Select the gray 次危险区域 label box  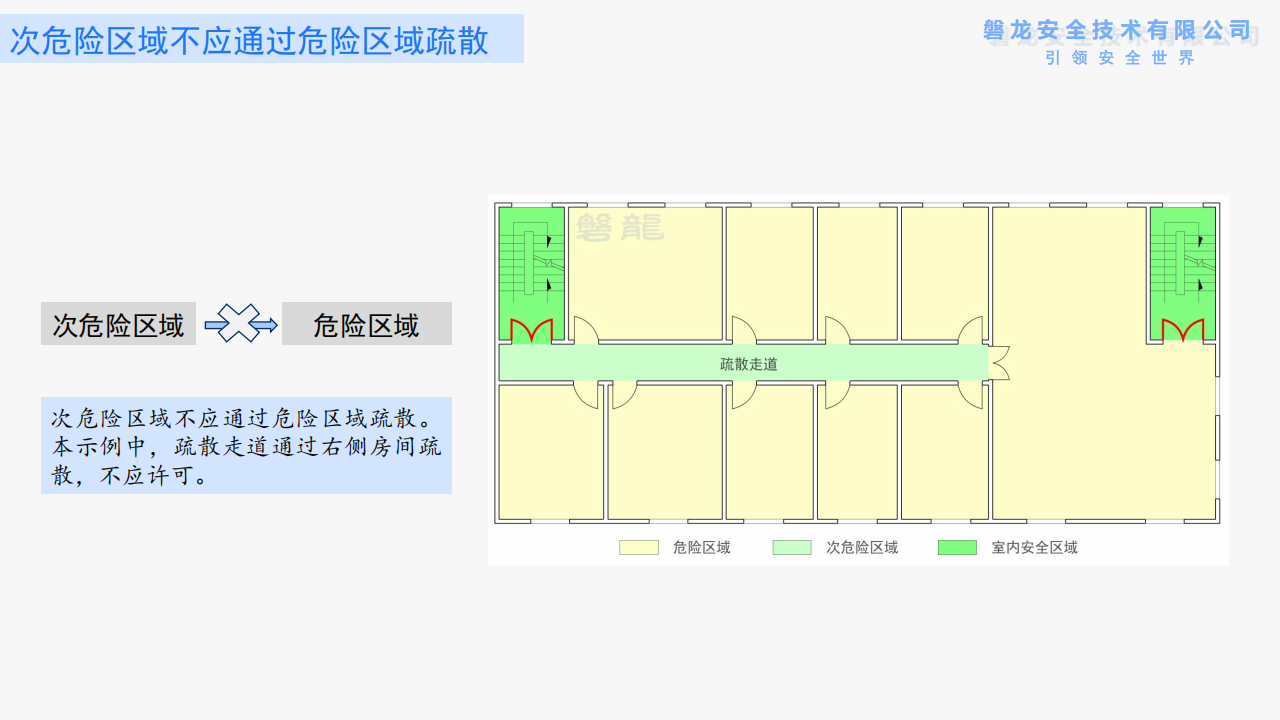pos(118,324)
